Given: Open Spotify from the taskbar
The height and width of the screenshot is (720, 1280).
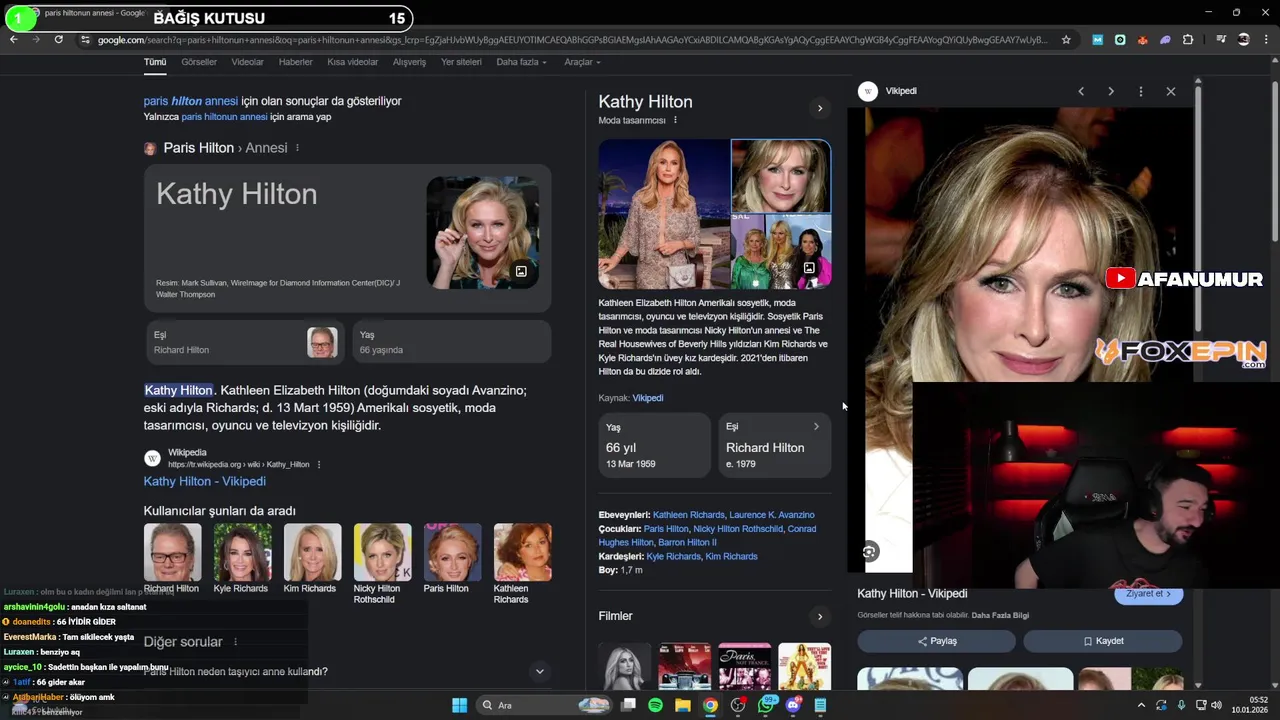Looking at the screenshot, I should [655, 705].
